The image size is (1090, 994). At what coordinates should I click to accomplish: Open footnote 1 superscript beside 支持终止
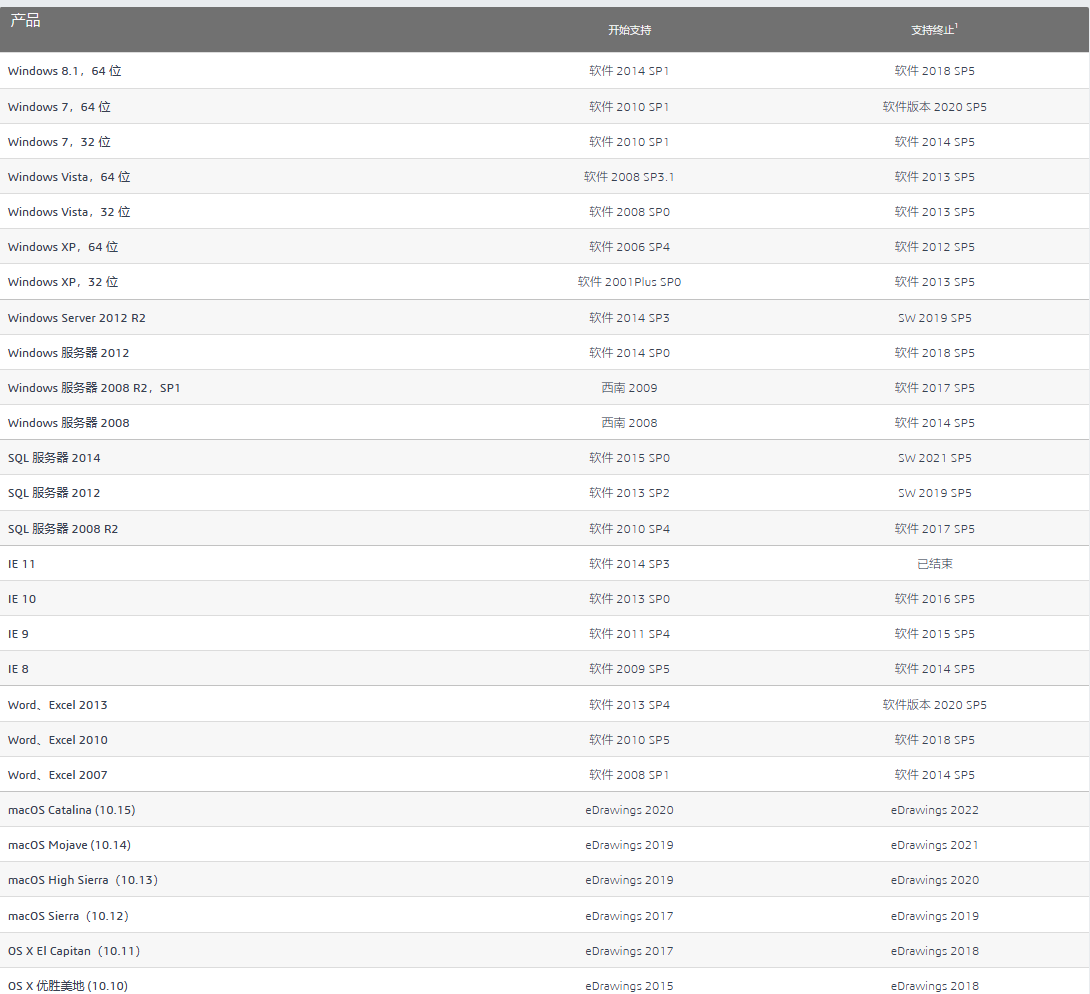tap(956, 26)
